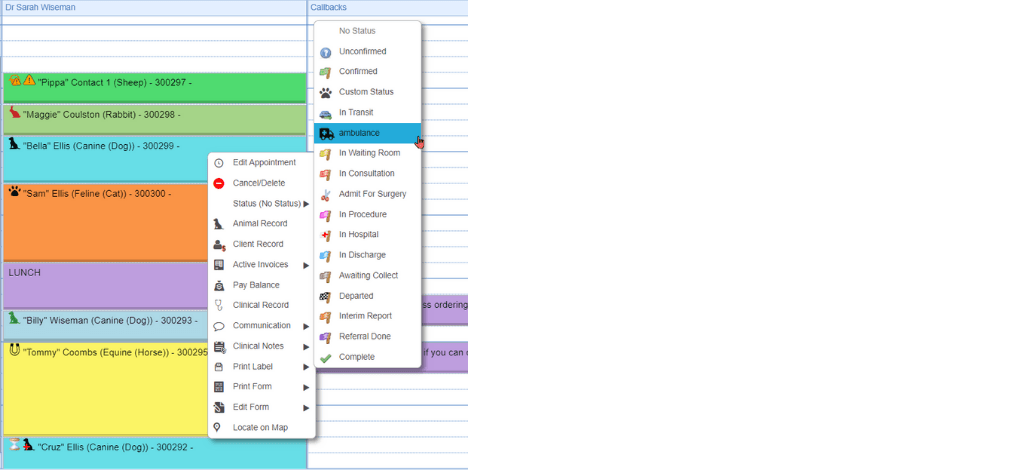The height and width of the screenshot is (470, 1030).
Task: Open the Print Label submenu arrow
Action: click(x=306, y=367)
